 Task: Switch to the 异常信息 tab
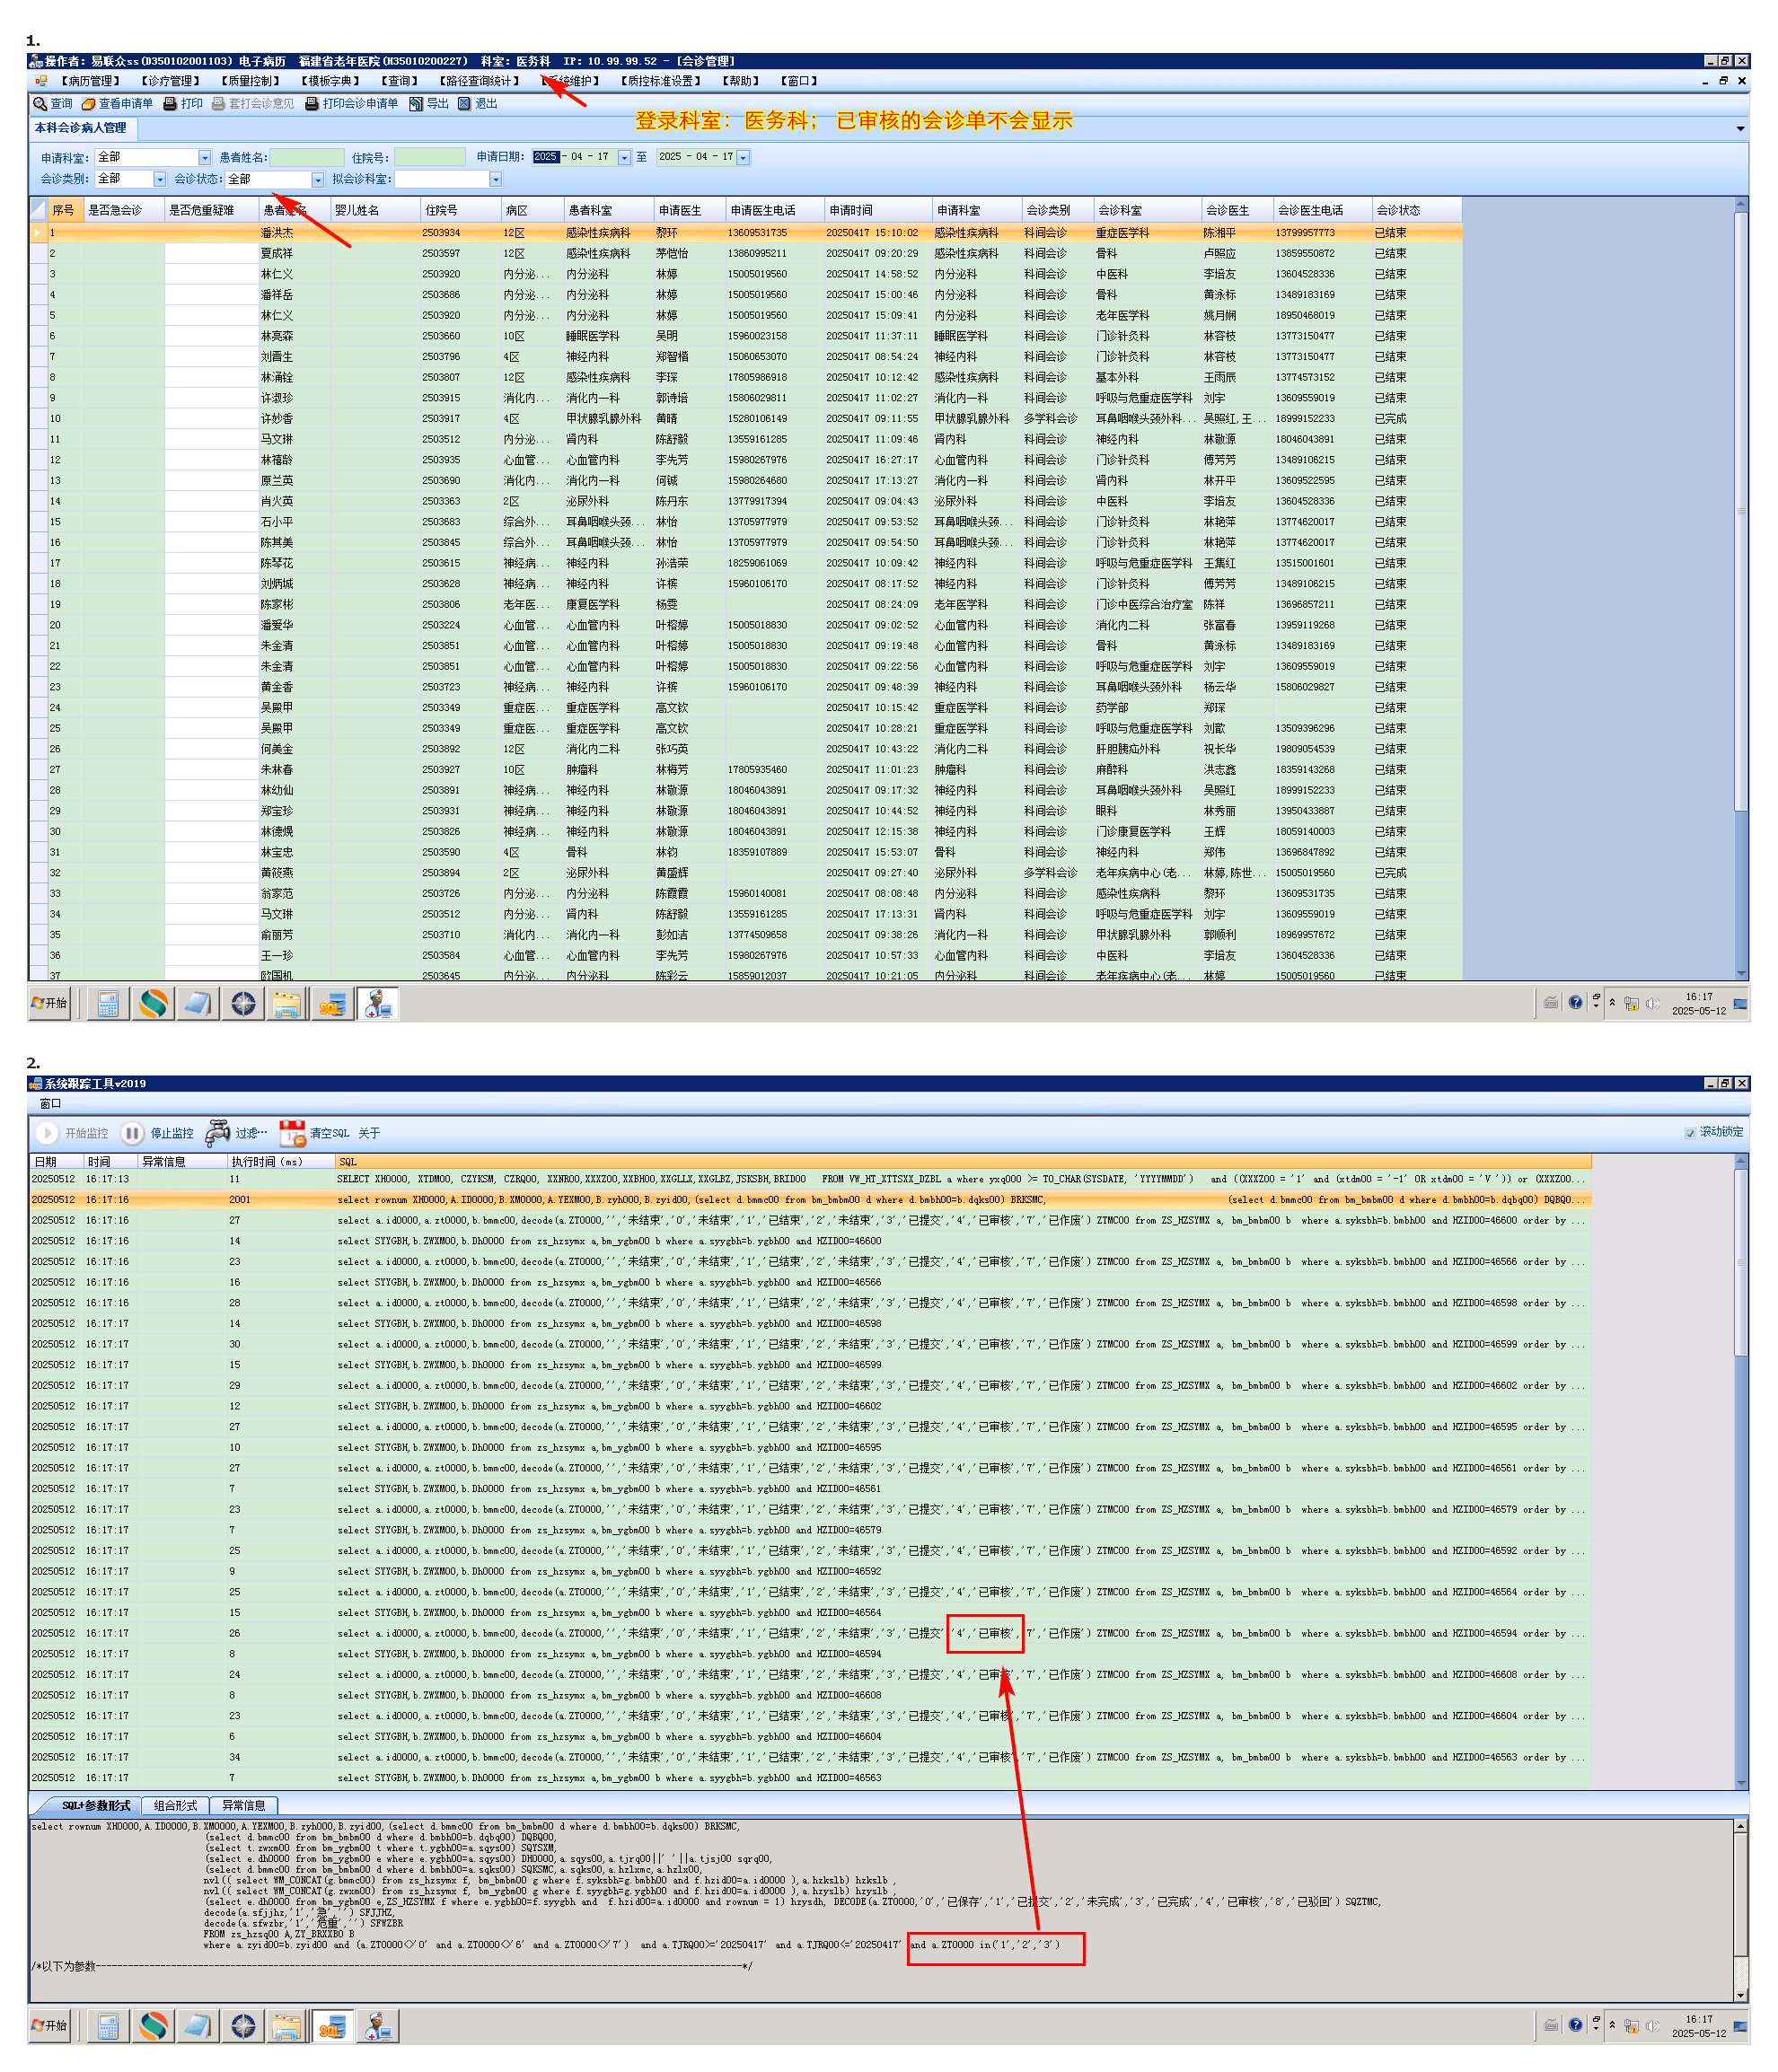tap(243, 1806)
